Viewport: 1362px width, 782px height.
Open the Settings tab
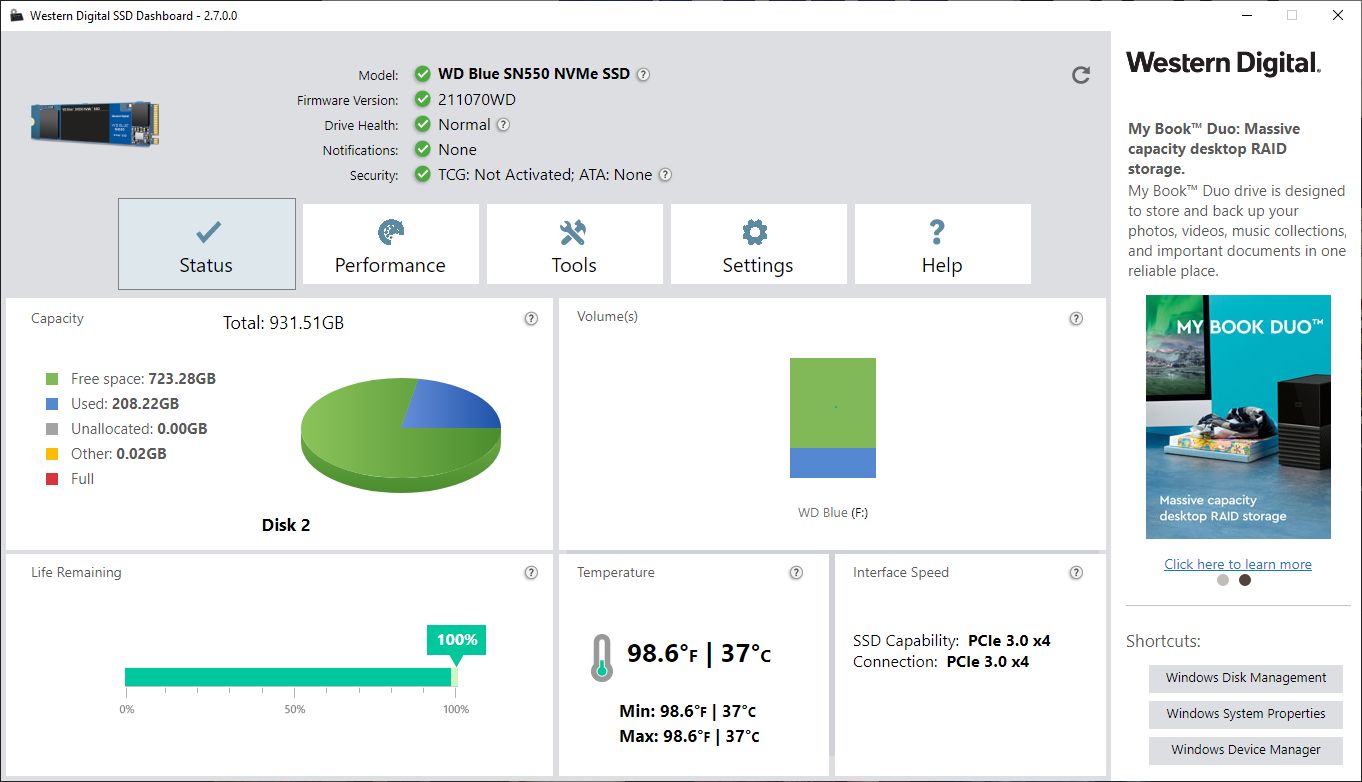[758, 244]
